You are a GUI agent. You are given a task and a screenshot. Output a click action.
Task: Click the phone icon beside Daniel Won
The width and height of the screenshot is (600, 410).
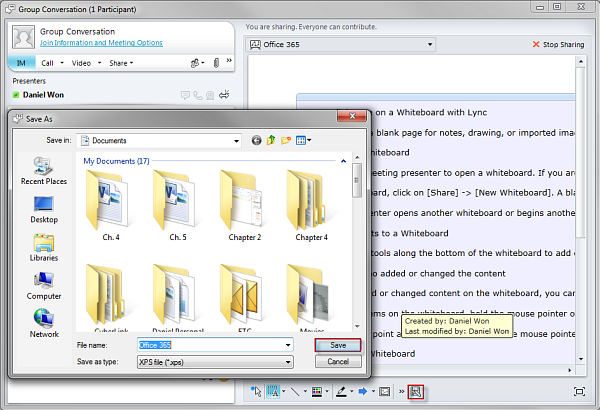(x=197, y=95)
